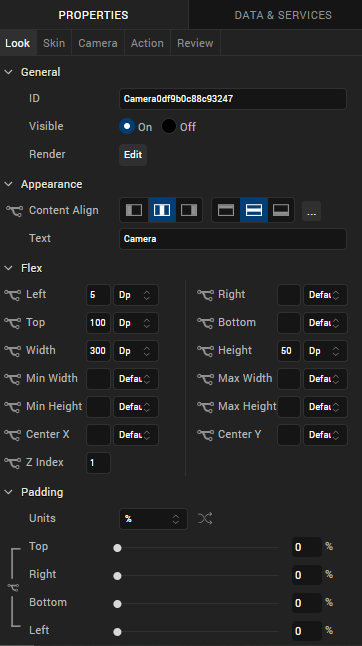Click the Render Edit button
Image resolution: width=362 pixels, height=646 pixels.
point(133,154)
